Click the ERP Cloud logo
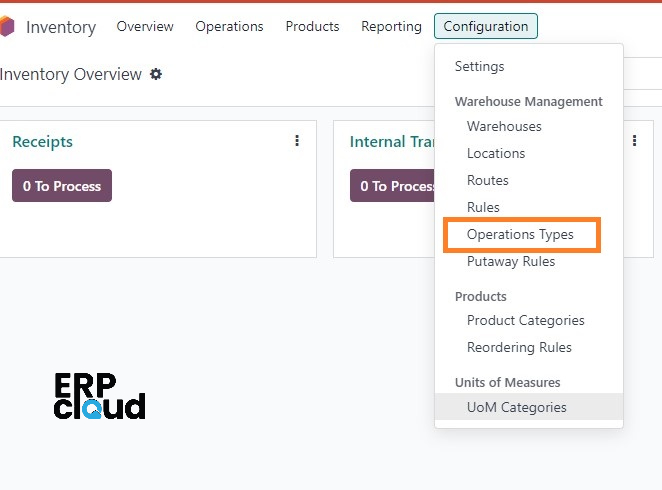The height and width of the screenshot is (490, 662). click(100, 396)
